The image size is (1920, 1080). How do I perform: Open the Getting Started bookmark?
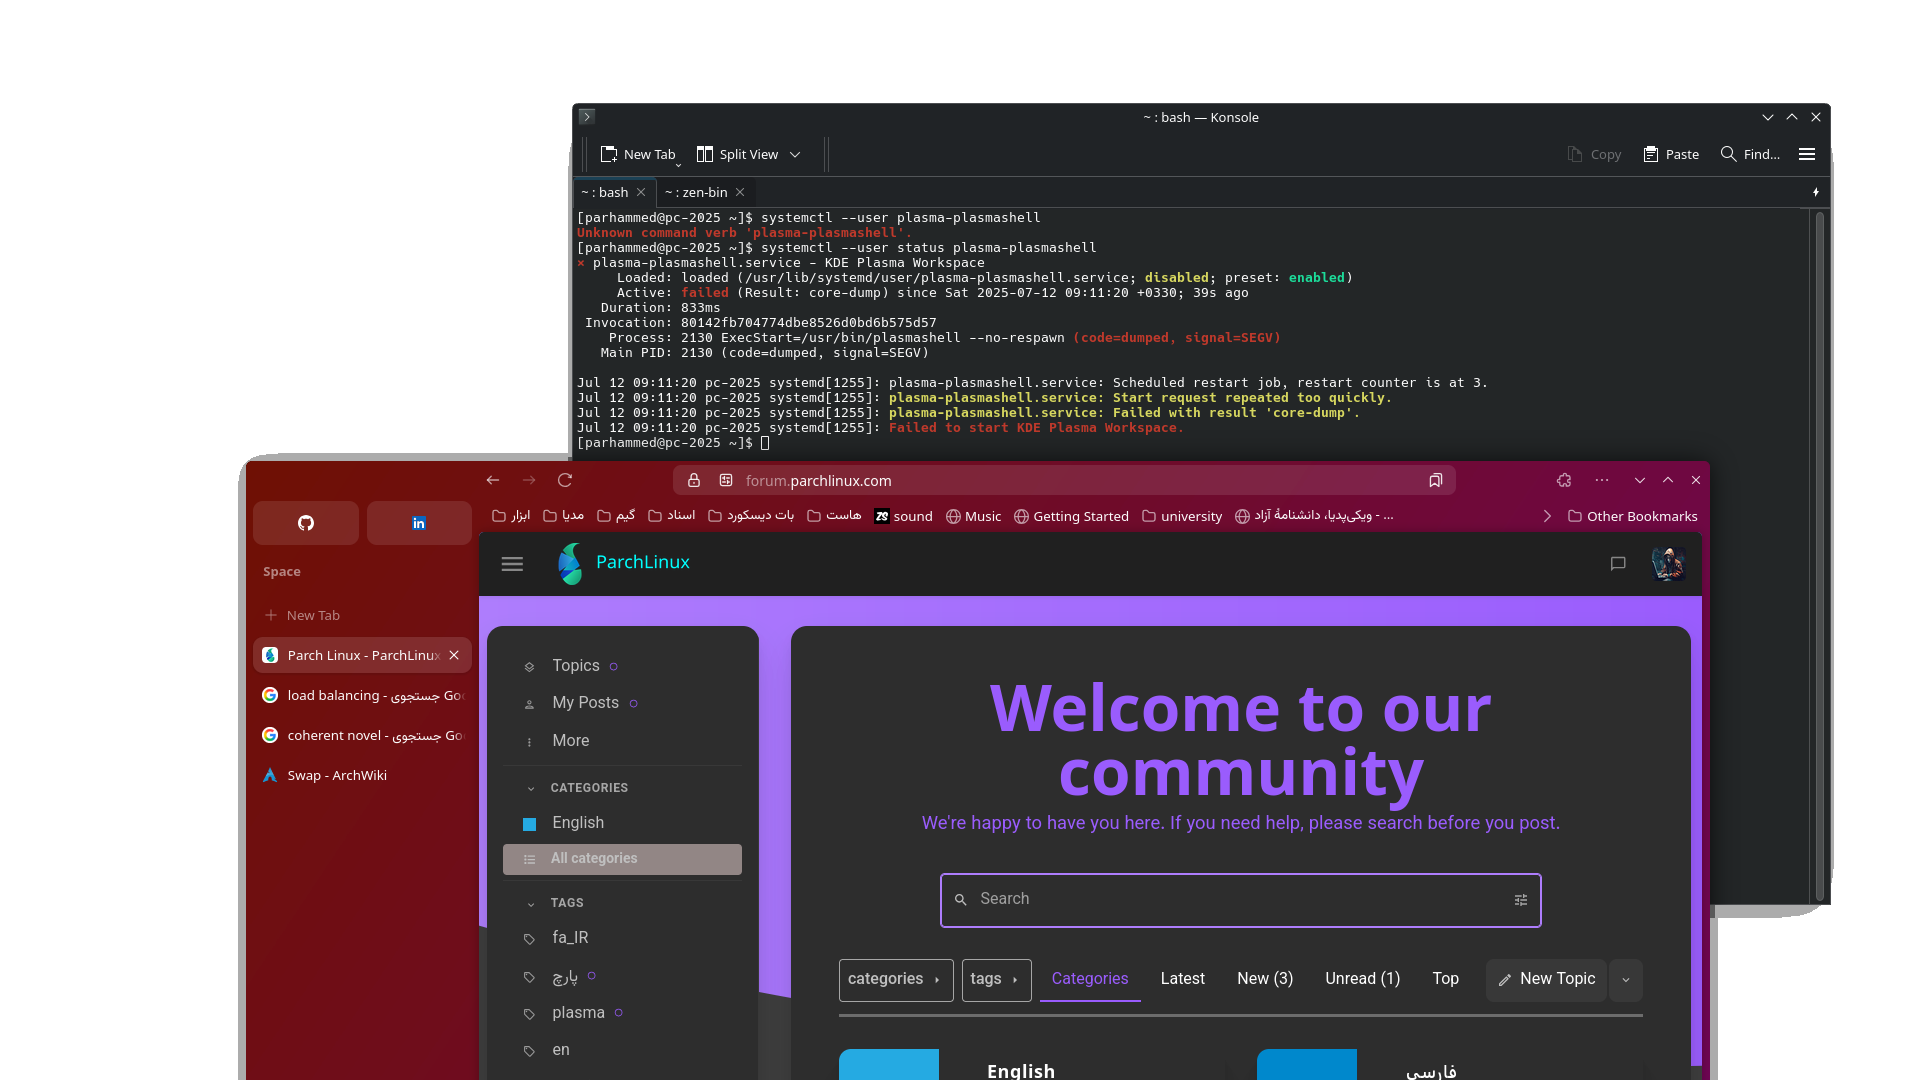pyautogui.click(x=1071, y=516)
